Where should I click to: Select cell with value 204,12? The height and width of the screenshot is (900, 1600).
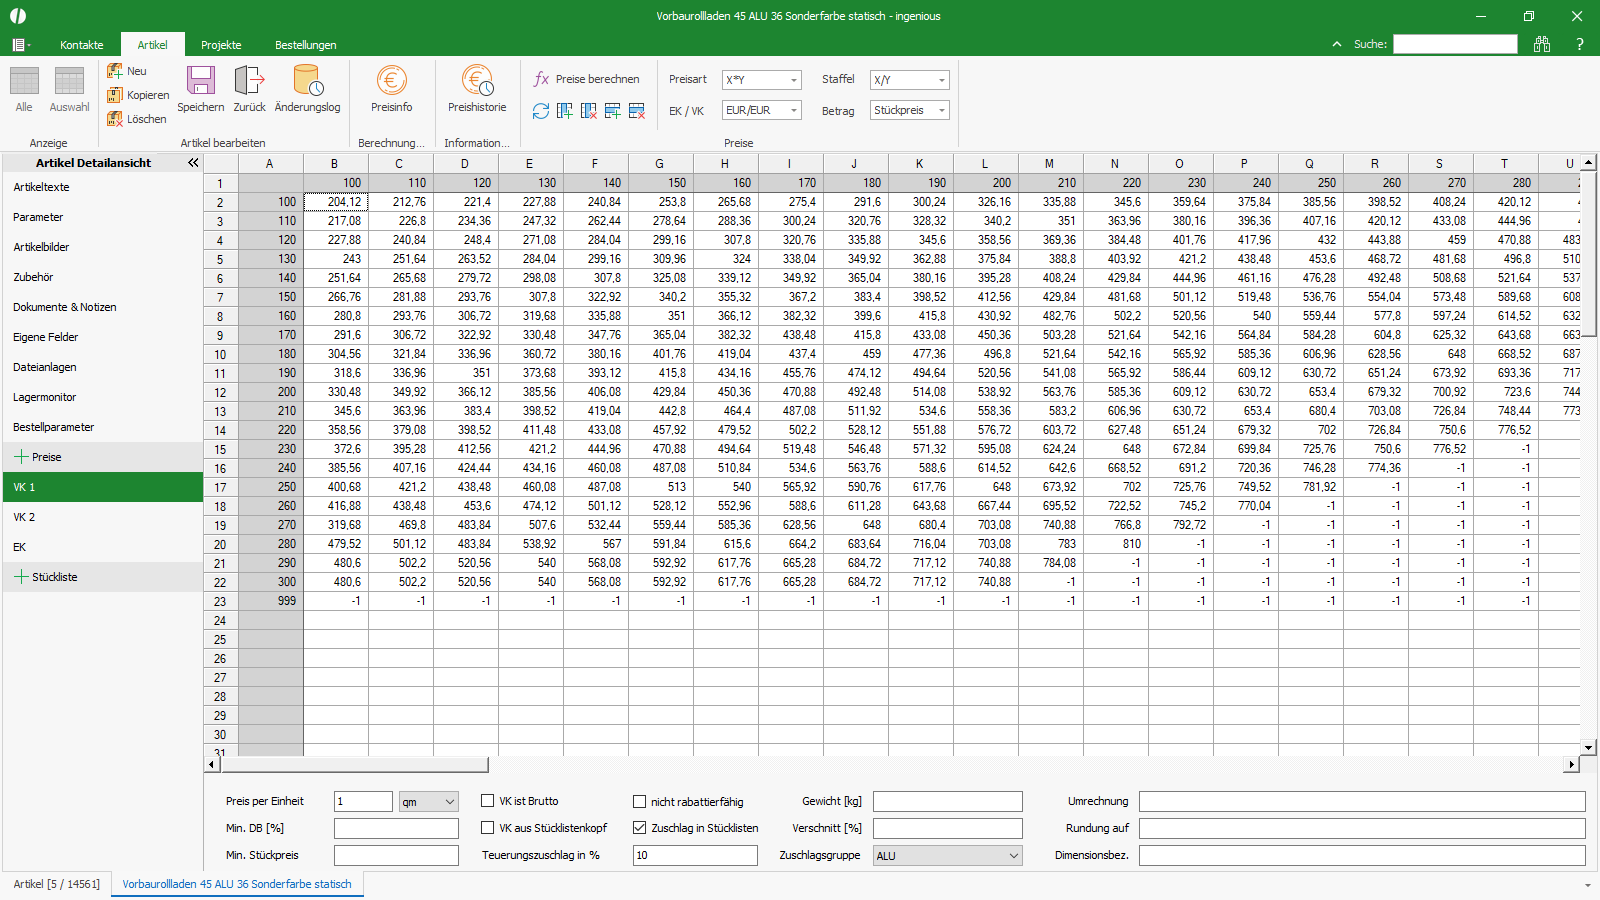336,201
